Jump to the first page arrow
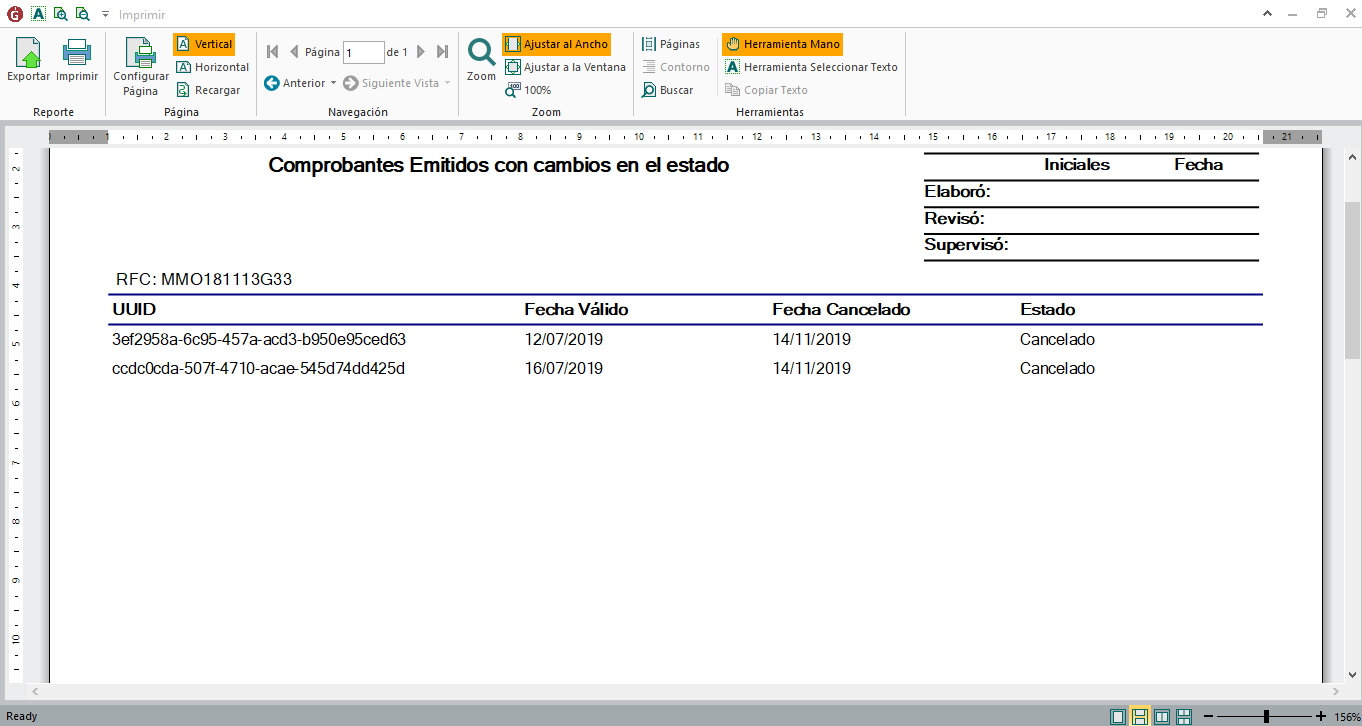 point(272,52)
